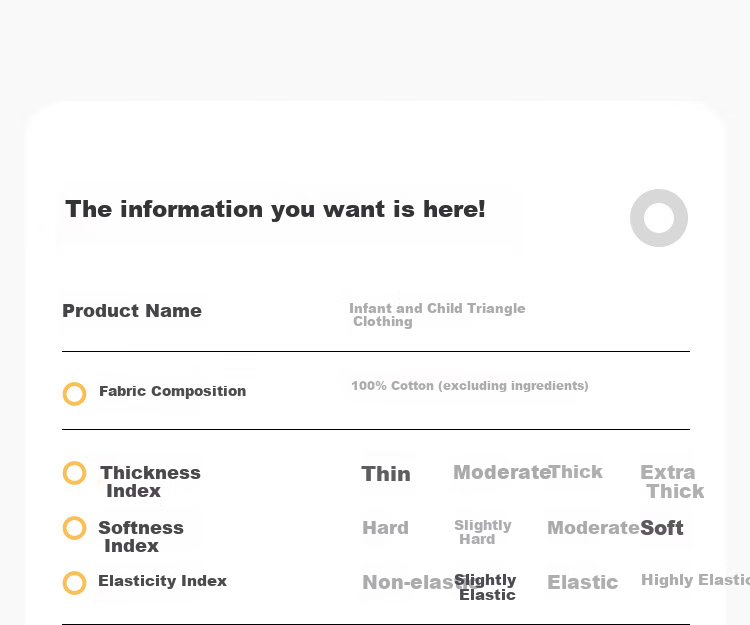Click the orange circle next to Elasticity Index
The height and width of the screenshot is (625, 750).
[75, 583]
